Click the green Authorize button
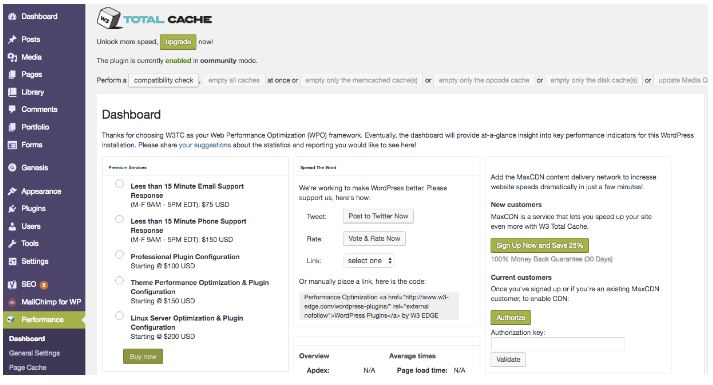 coord(511,318)
